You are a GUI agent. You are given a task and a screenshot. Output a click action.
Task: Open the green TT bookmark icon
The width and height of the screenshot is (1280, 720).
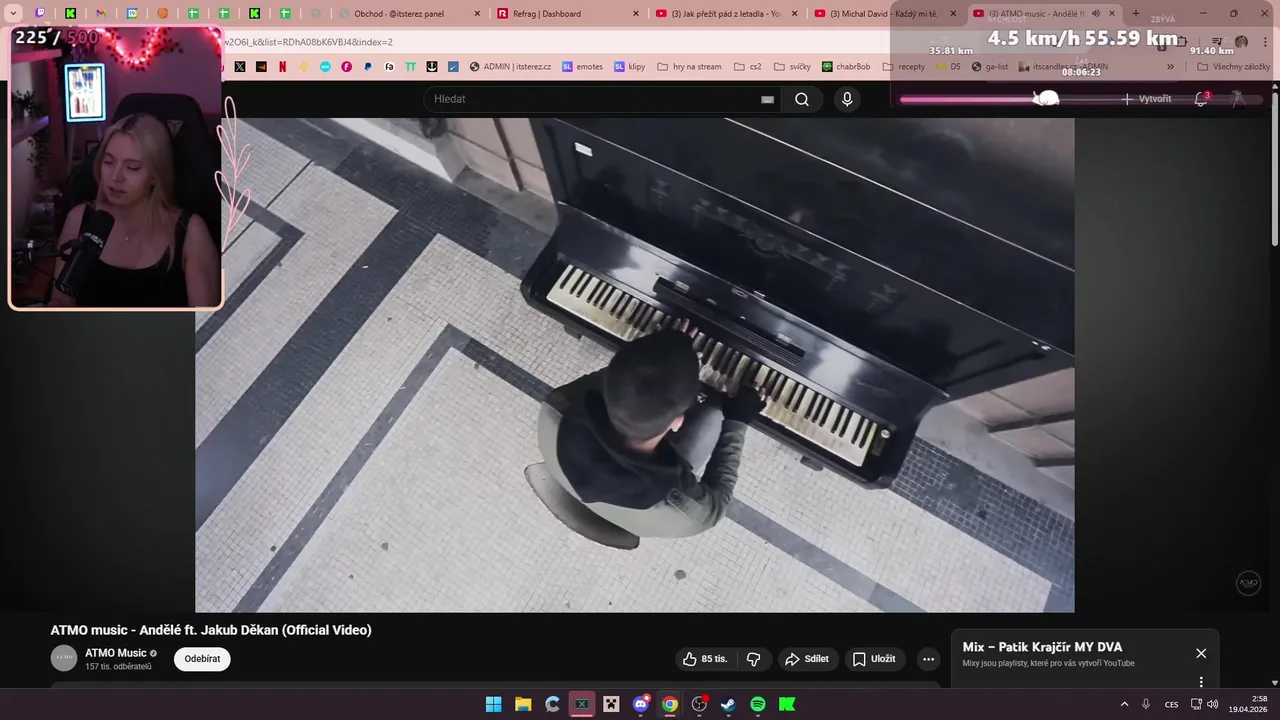pos(410,67)
